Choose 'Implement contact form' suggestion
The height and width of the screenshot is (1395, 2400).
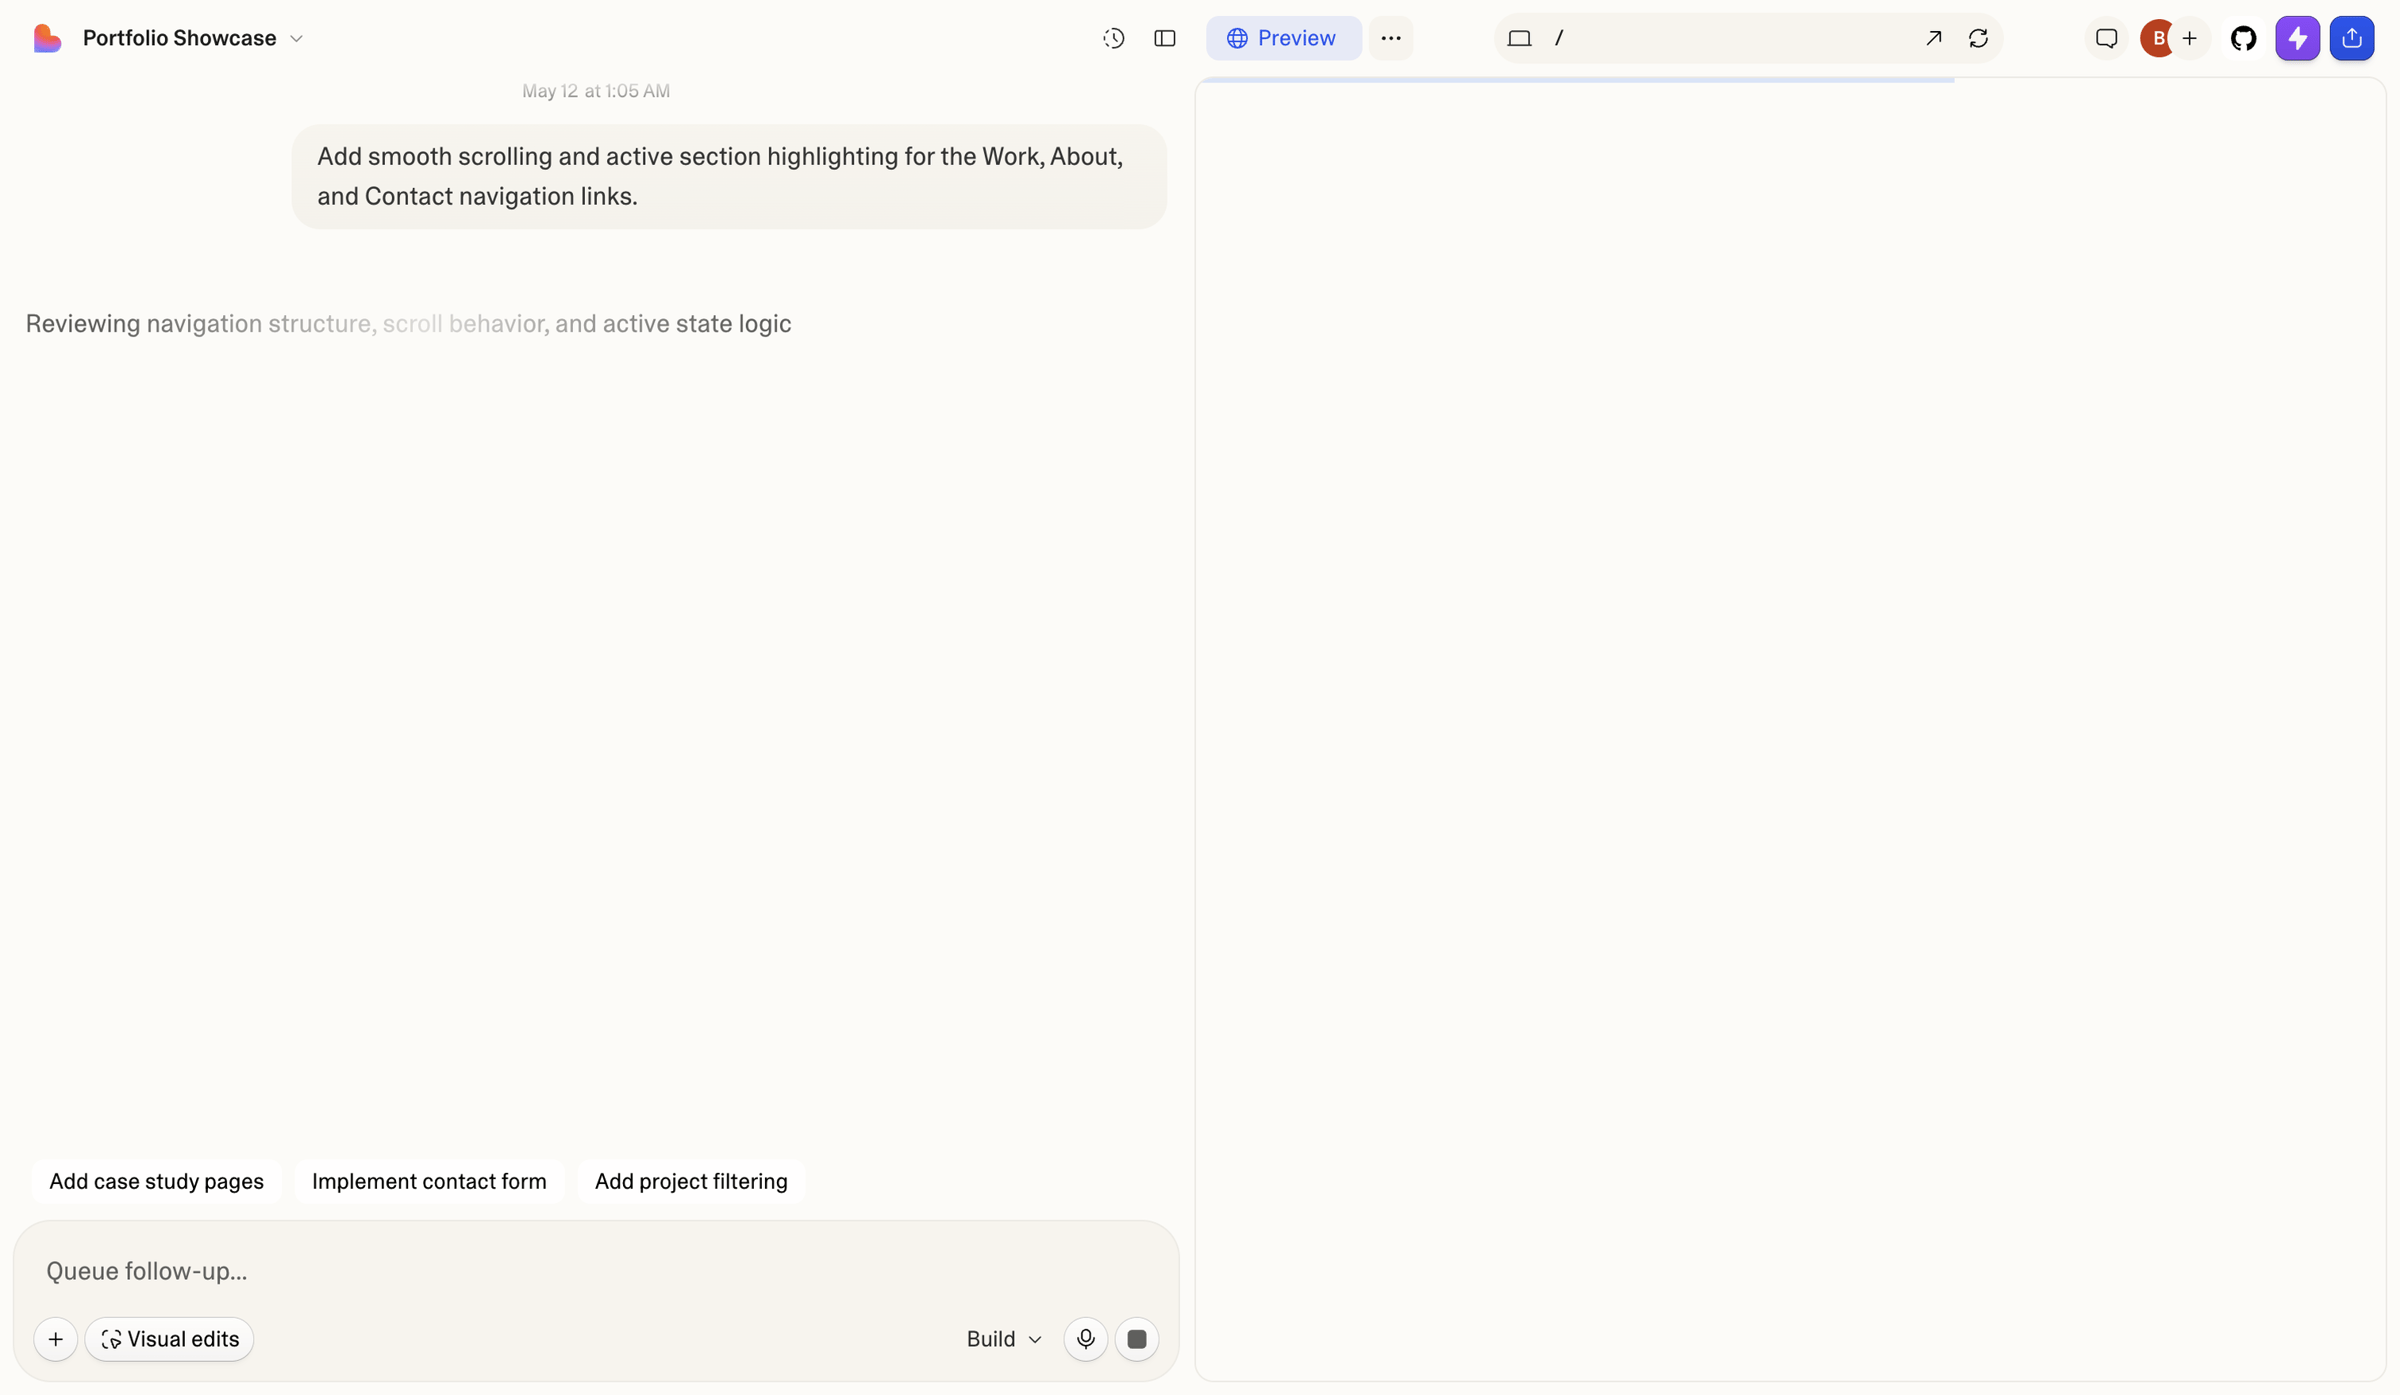pyautogui.click(x=429, y=1181)
